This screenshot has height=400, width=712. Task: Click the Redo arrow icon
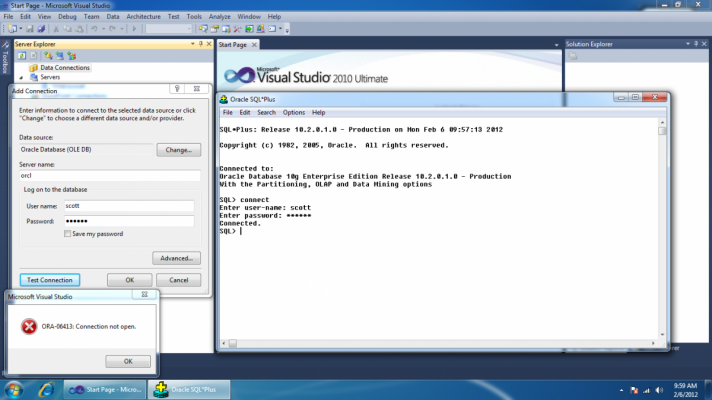(x=112, y=29)
